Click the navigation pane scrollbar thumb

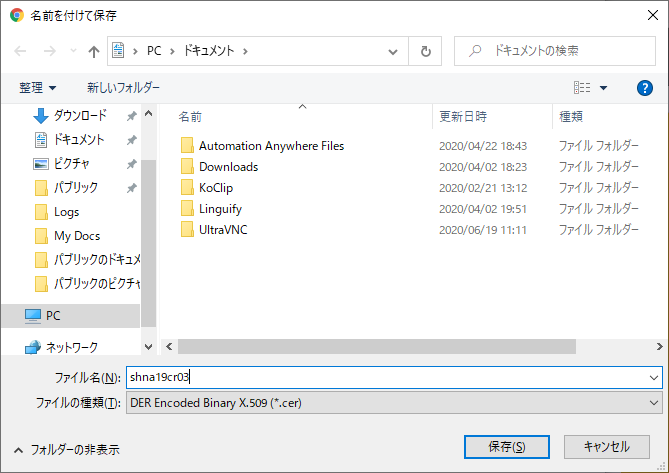click(x=148, y=243)
